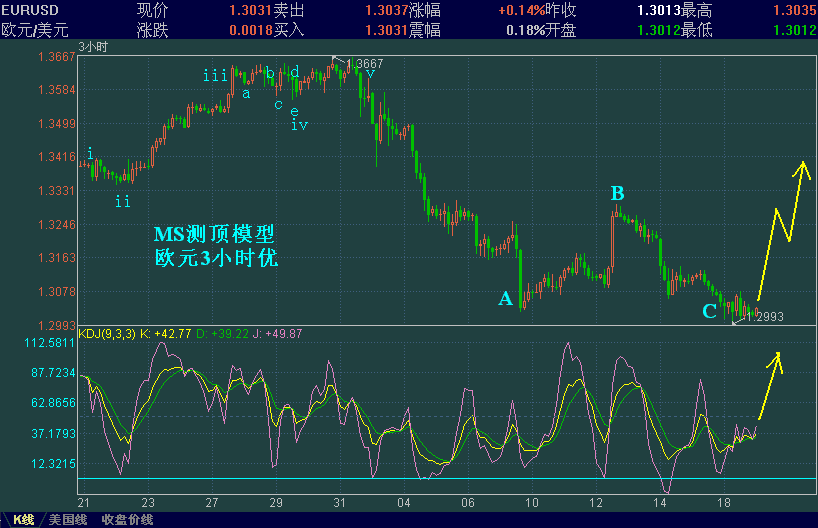818x528 pixels.
Task: Click the 1.2993 low price marker
Action: 765,316
